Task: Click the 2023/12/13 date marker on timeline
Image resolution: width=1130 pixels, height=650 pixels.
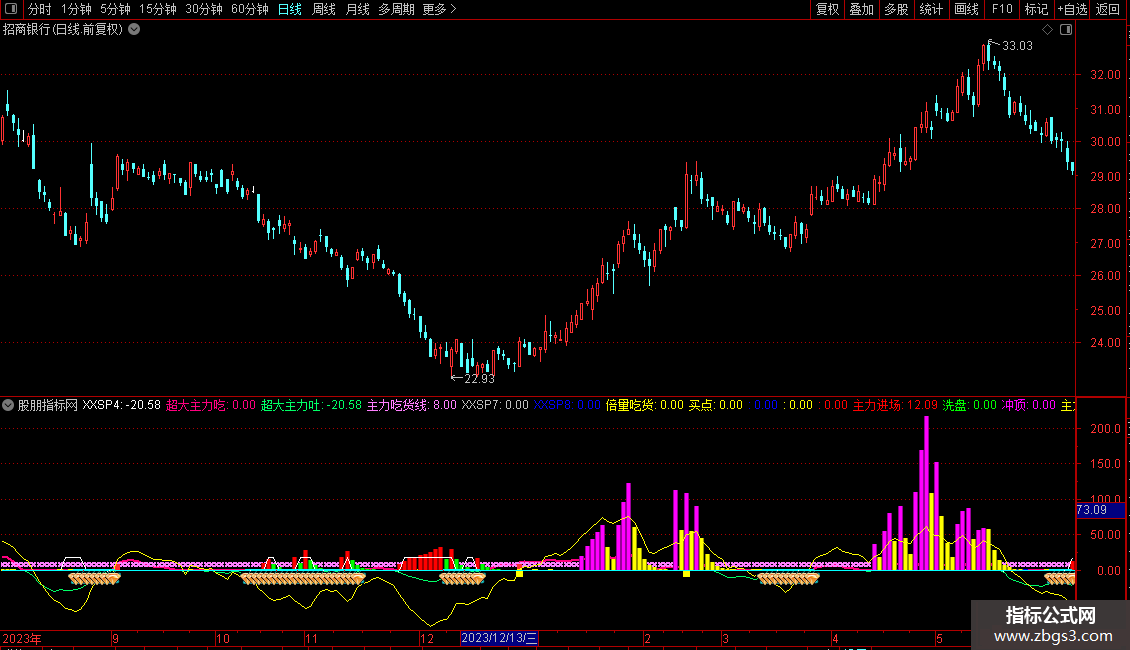Action: tap(500, 638)
